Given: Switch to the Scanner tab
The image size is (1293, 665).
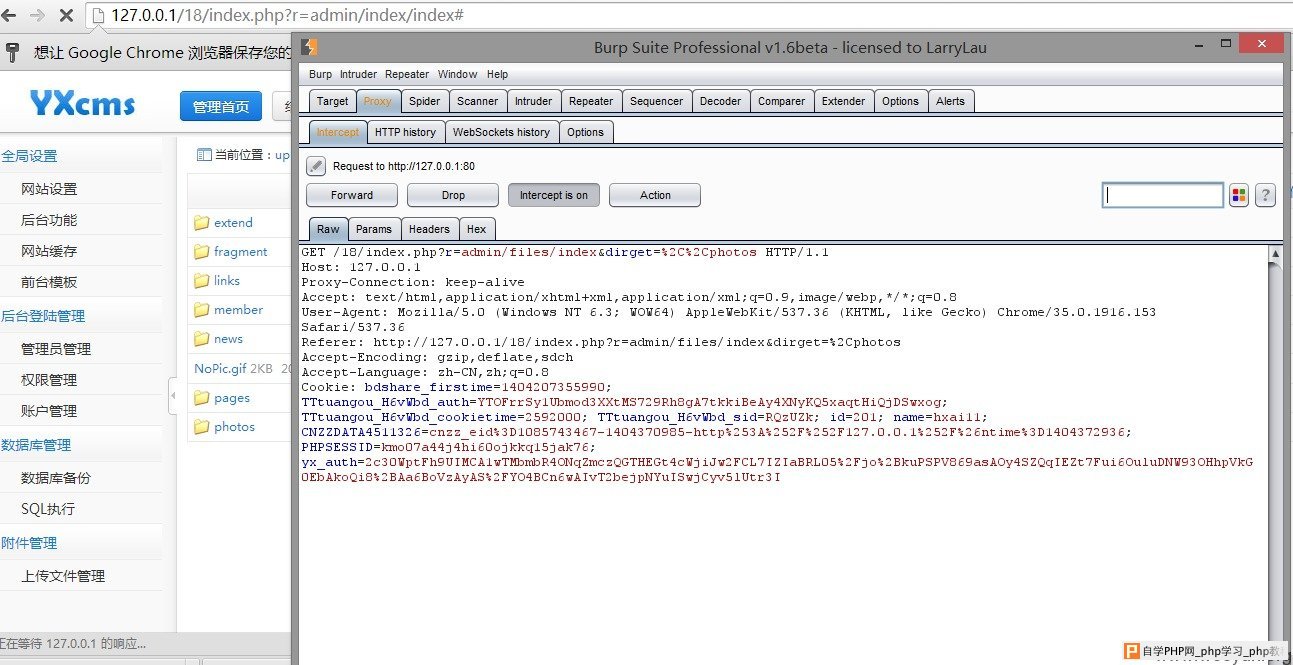Looking at the screenshot, I should pos(478,101).
